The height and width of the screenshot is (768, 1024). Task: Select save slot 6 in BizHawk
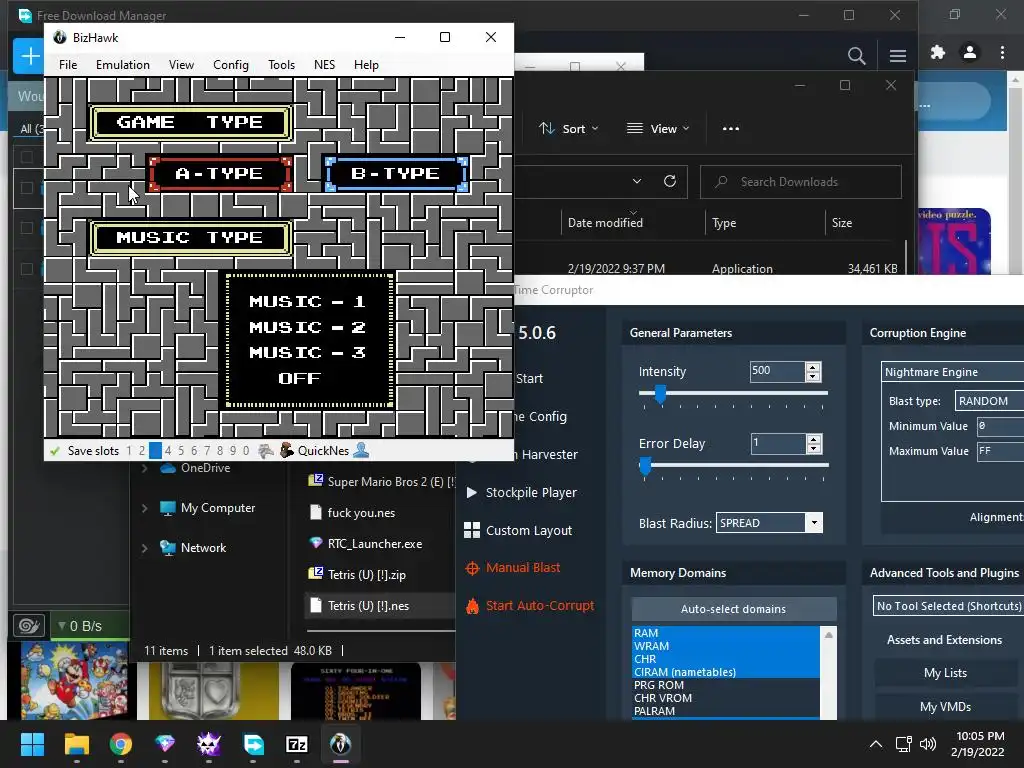point(194,451)
